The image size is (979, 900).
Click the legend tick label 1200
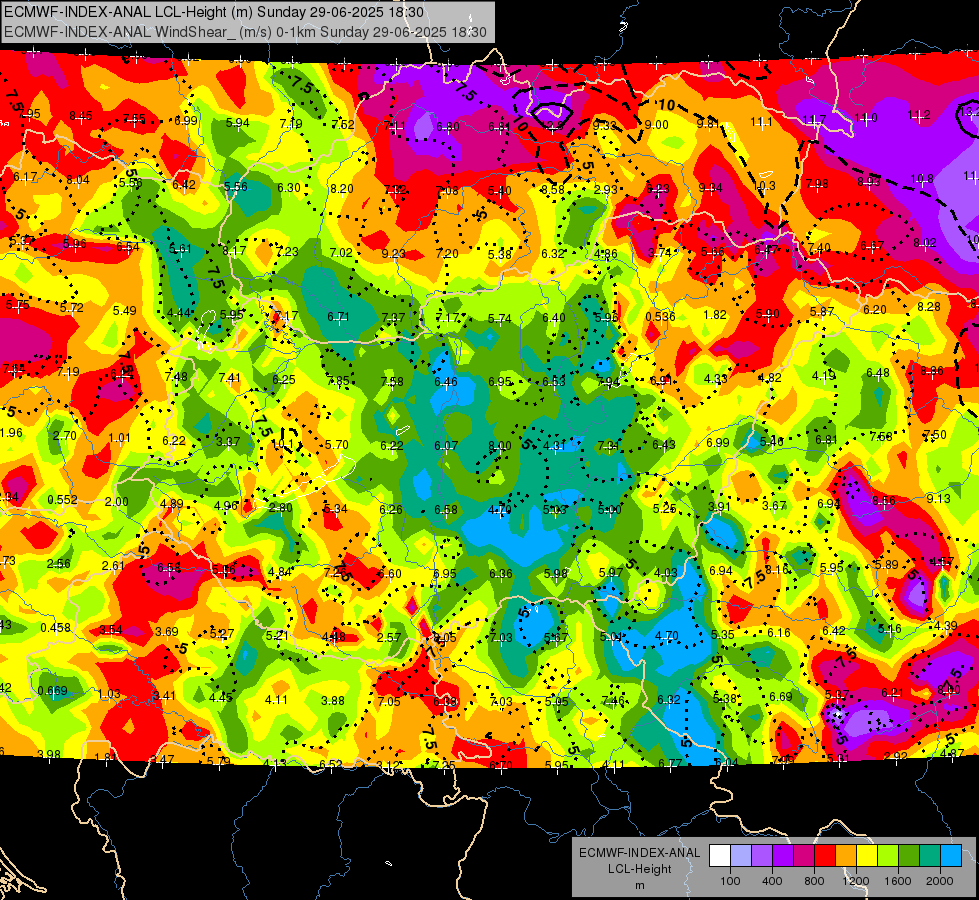point(856,881)
